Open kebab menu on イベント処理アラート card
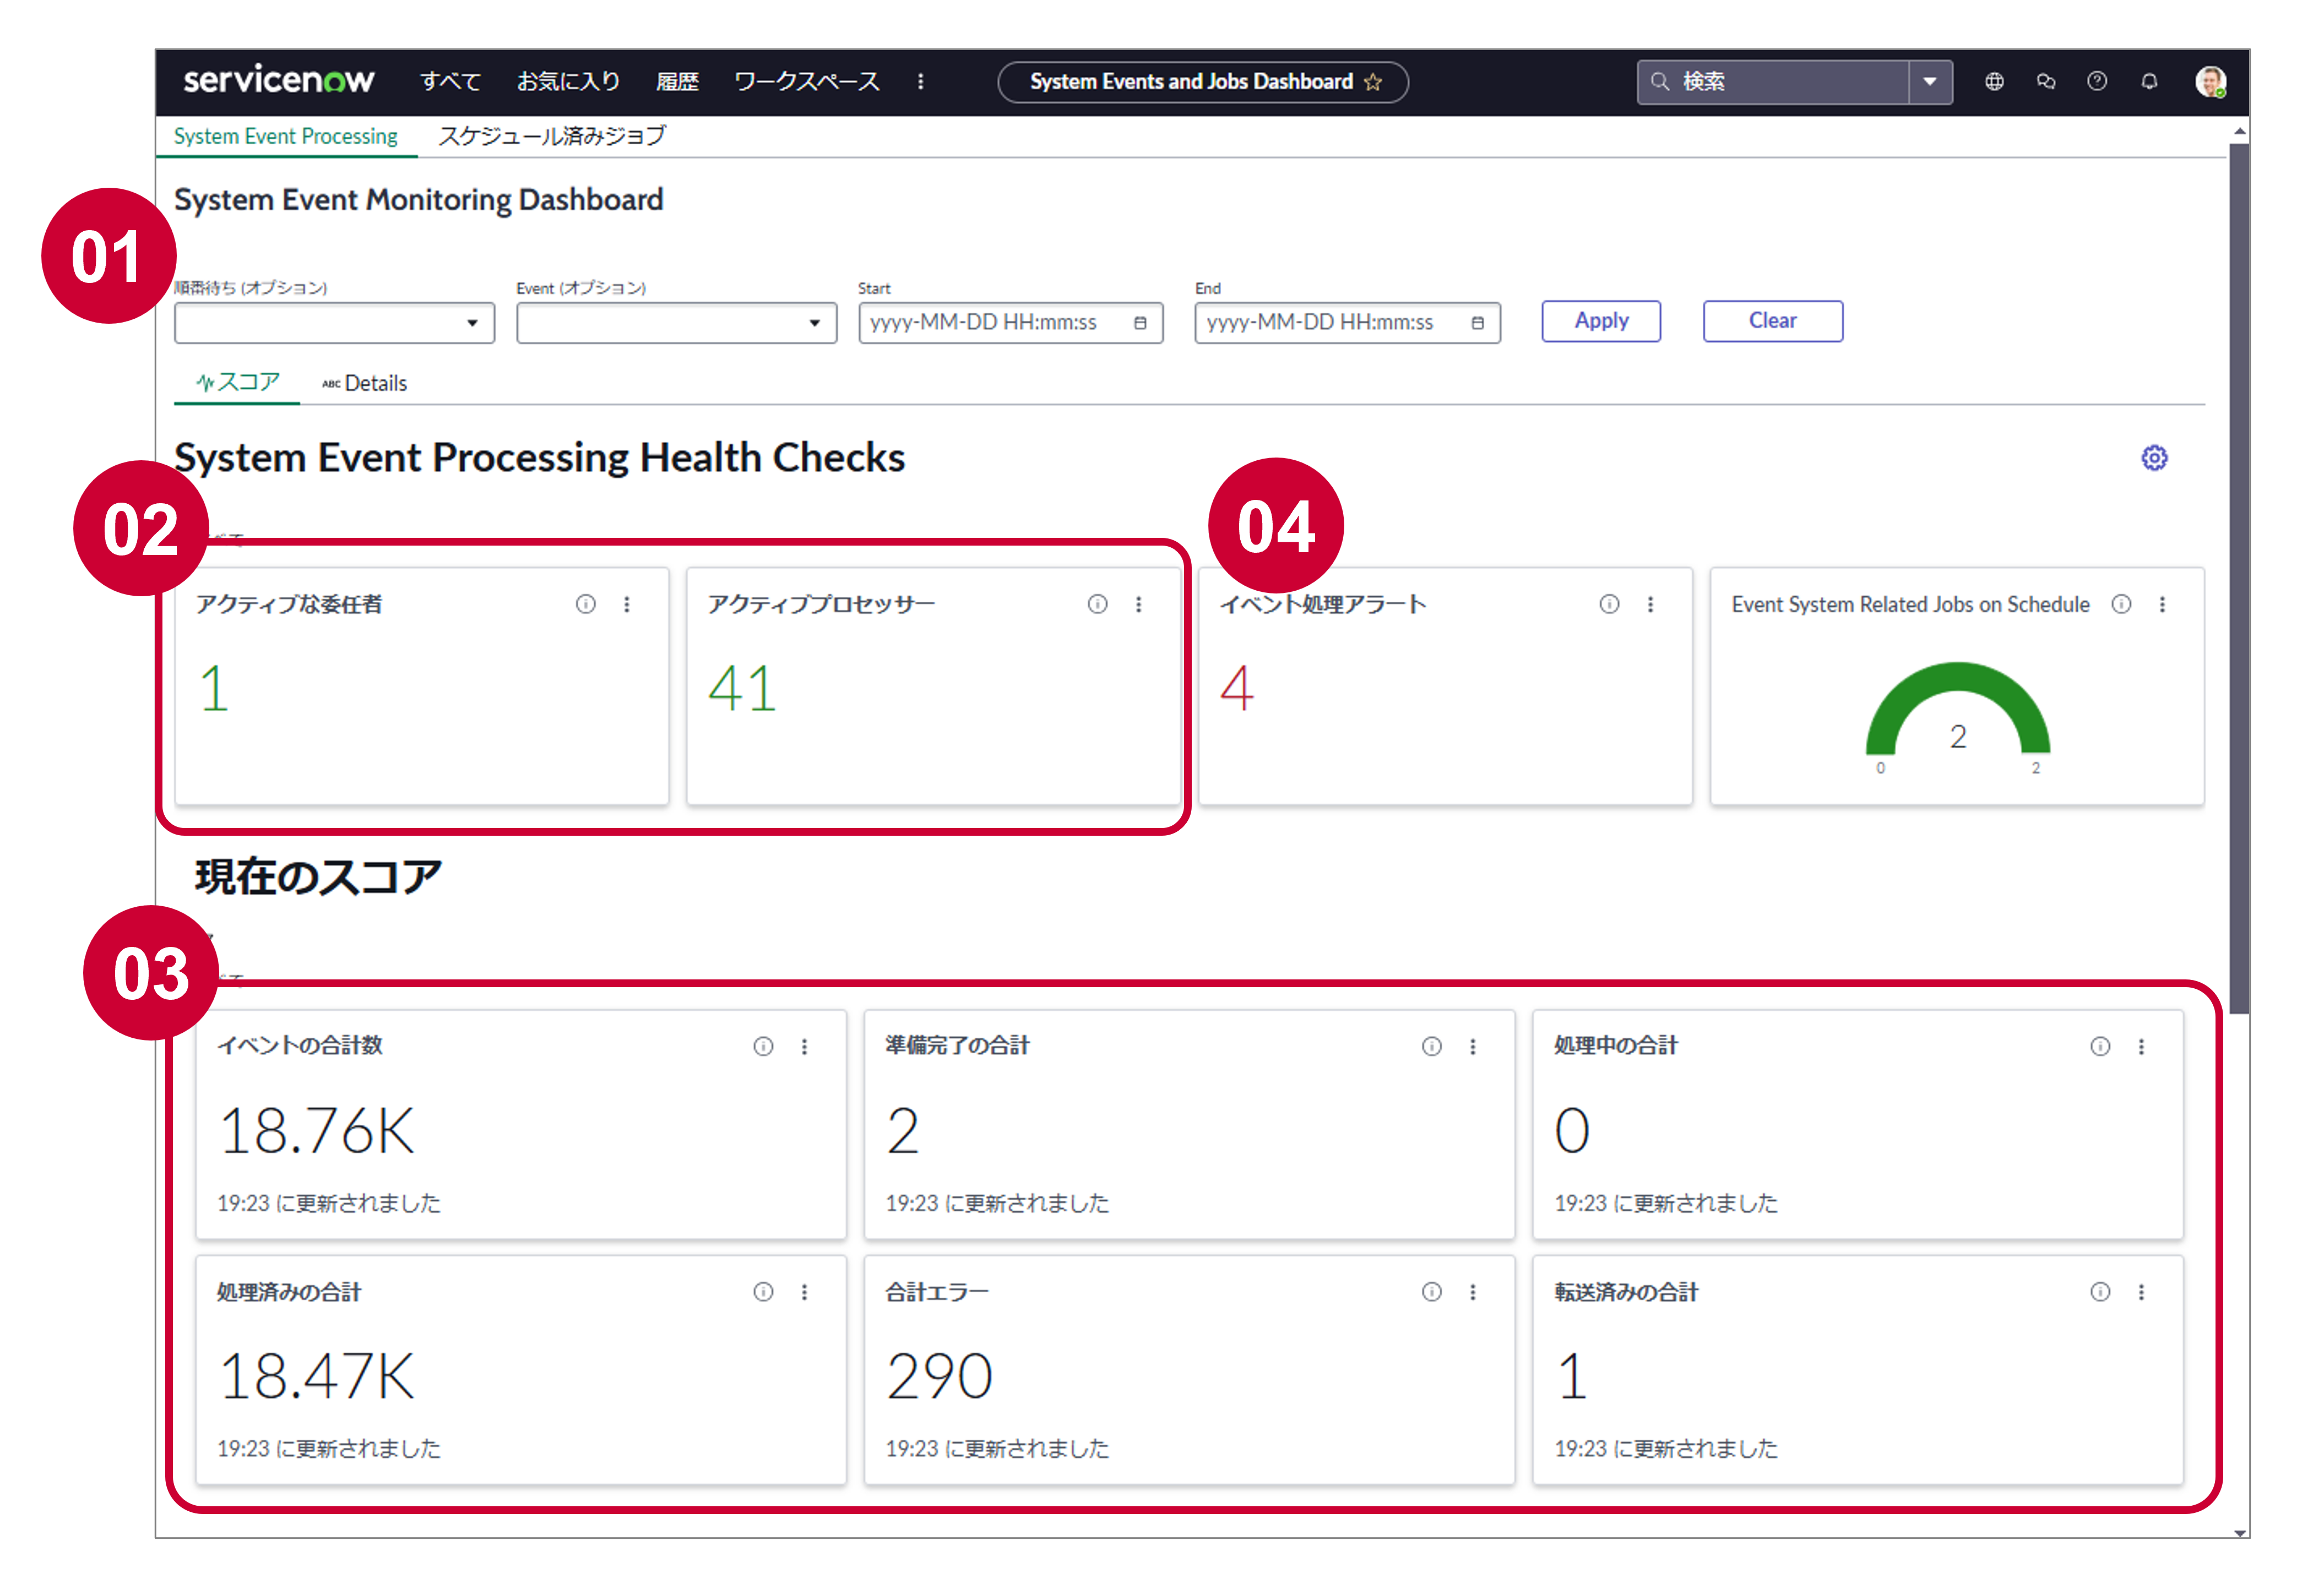 click(x=1650, y=604)
